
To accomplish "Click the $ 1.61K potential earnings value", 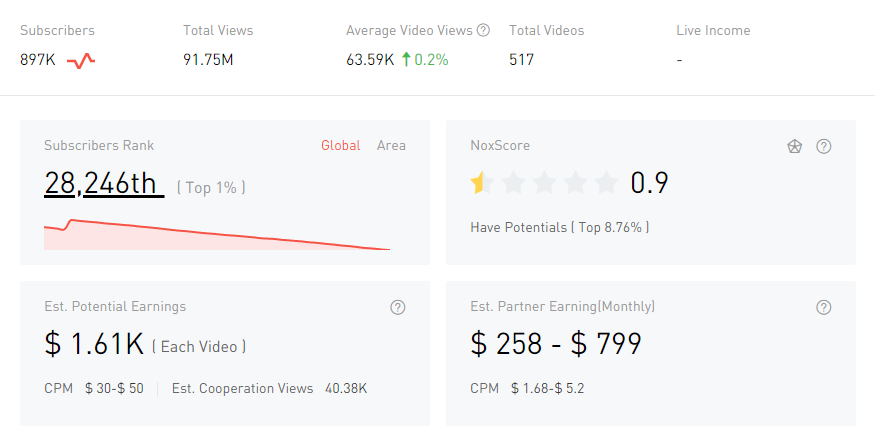I will pyautogui.click(x=94, y=345).
